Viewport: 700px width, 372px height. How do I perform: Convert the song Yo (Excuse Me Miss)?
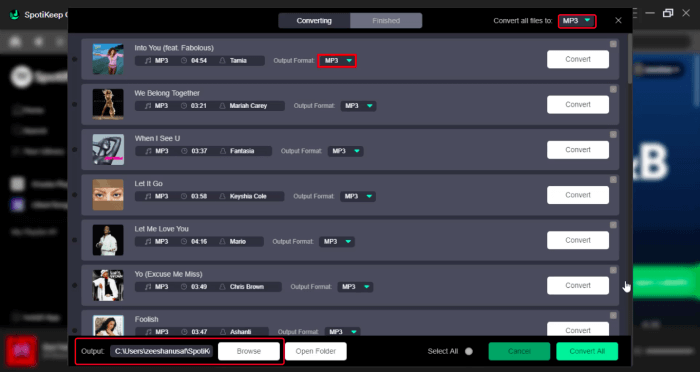(x=578, y=285)
